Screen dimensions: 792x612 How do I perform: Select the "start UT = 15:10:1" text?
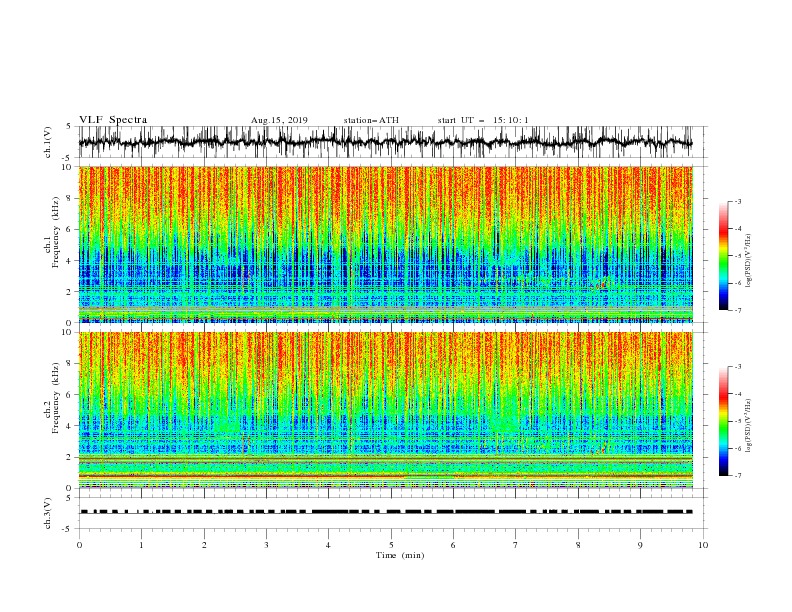(x=483, y=120)
